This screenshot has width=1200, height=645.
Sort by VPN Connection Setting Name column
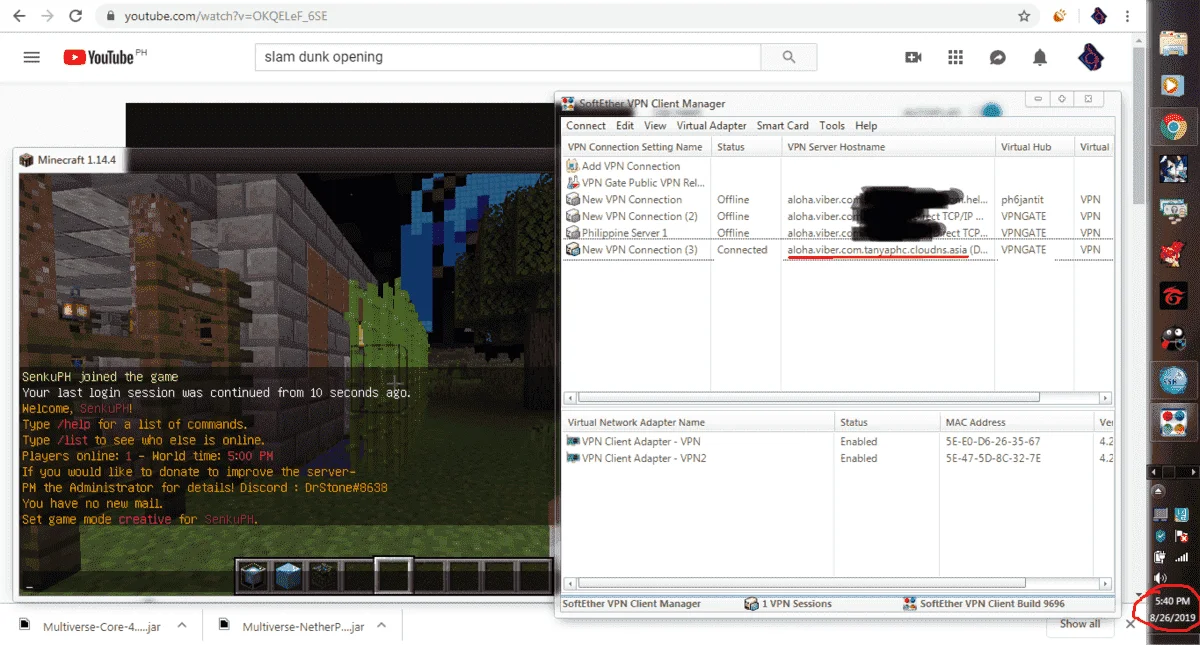[x=637, y=147]
